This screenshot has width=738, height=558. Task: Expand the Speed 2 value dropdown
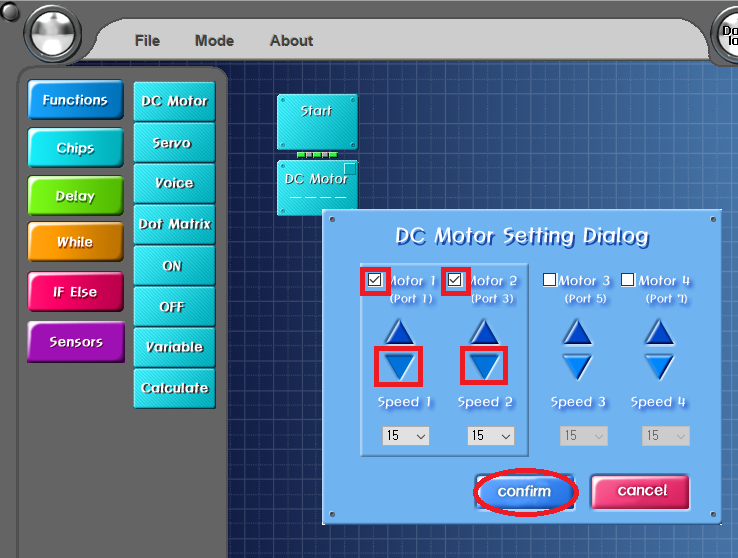[x=490, y=436]
